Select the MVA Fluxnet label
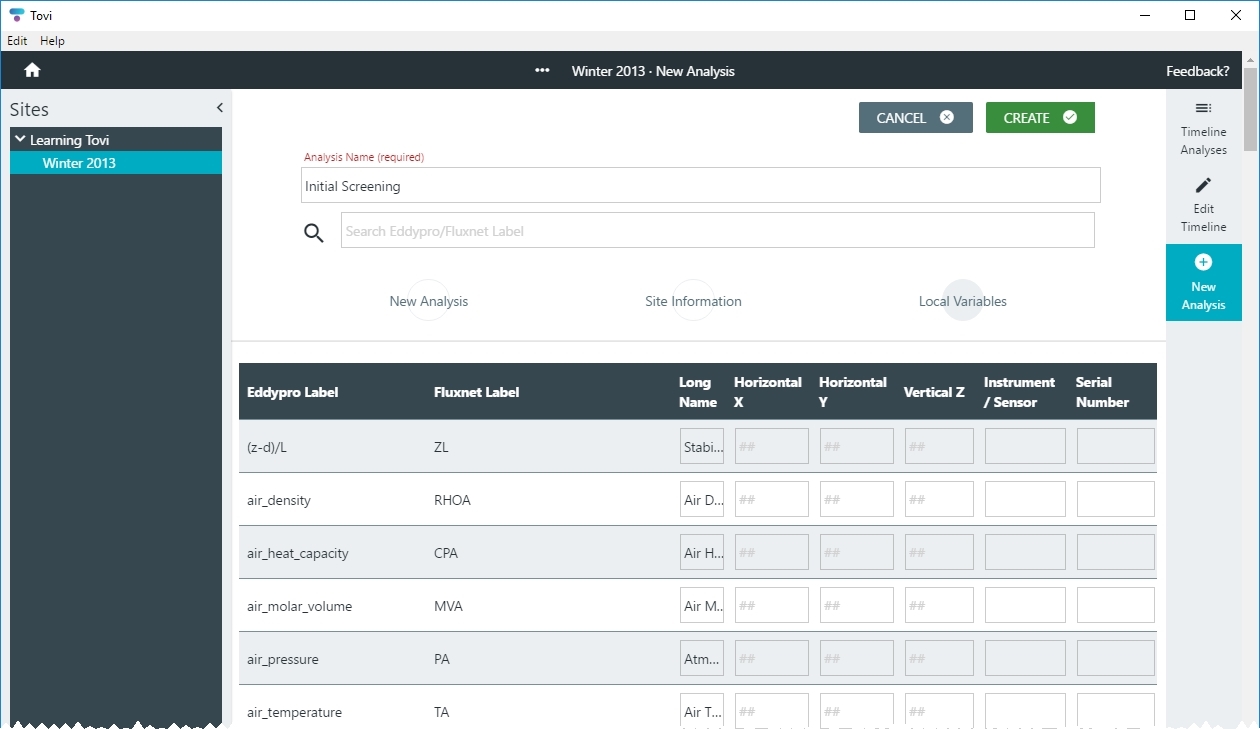The image size is (1260, 729). coord(448,606)
